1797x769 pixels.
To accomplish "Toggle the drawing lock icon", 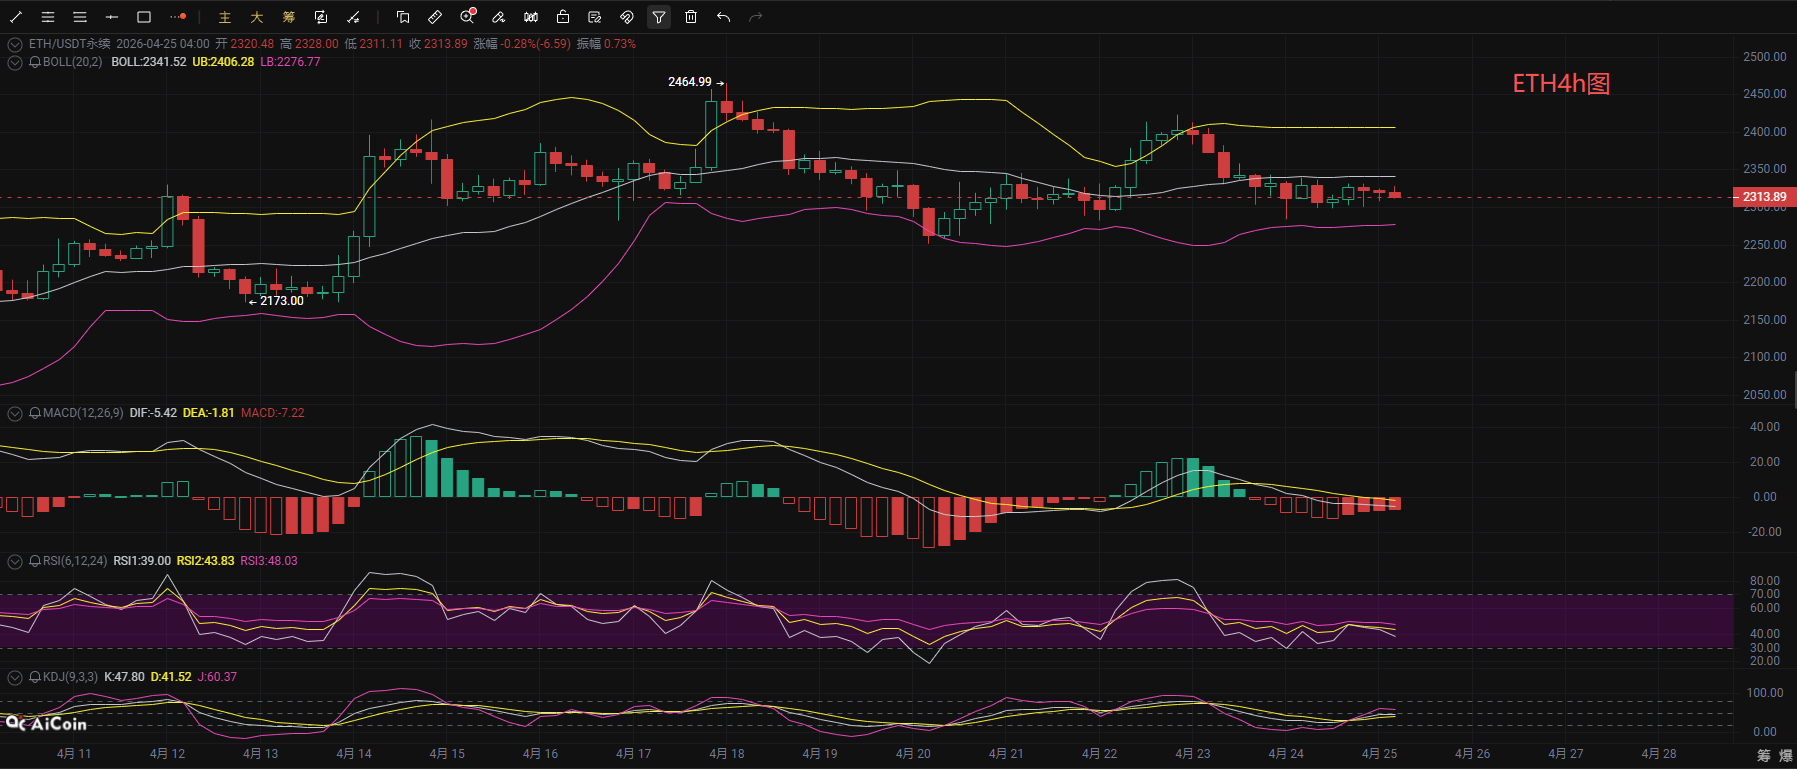I will point(563,17).
